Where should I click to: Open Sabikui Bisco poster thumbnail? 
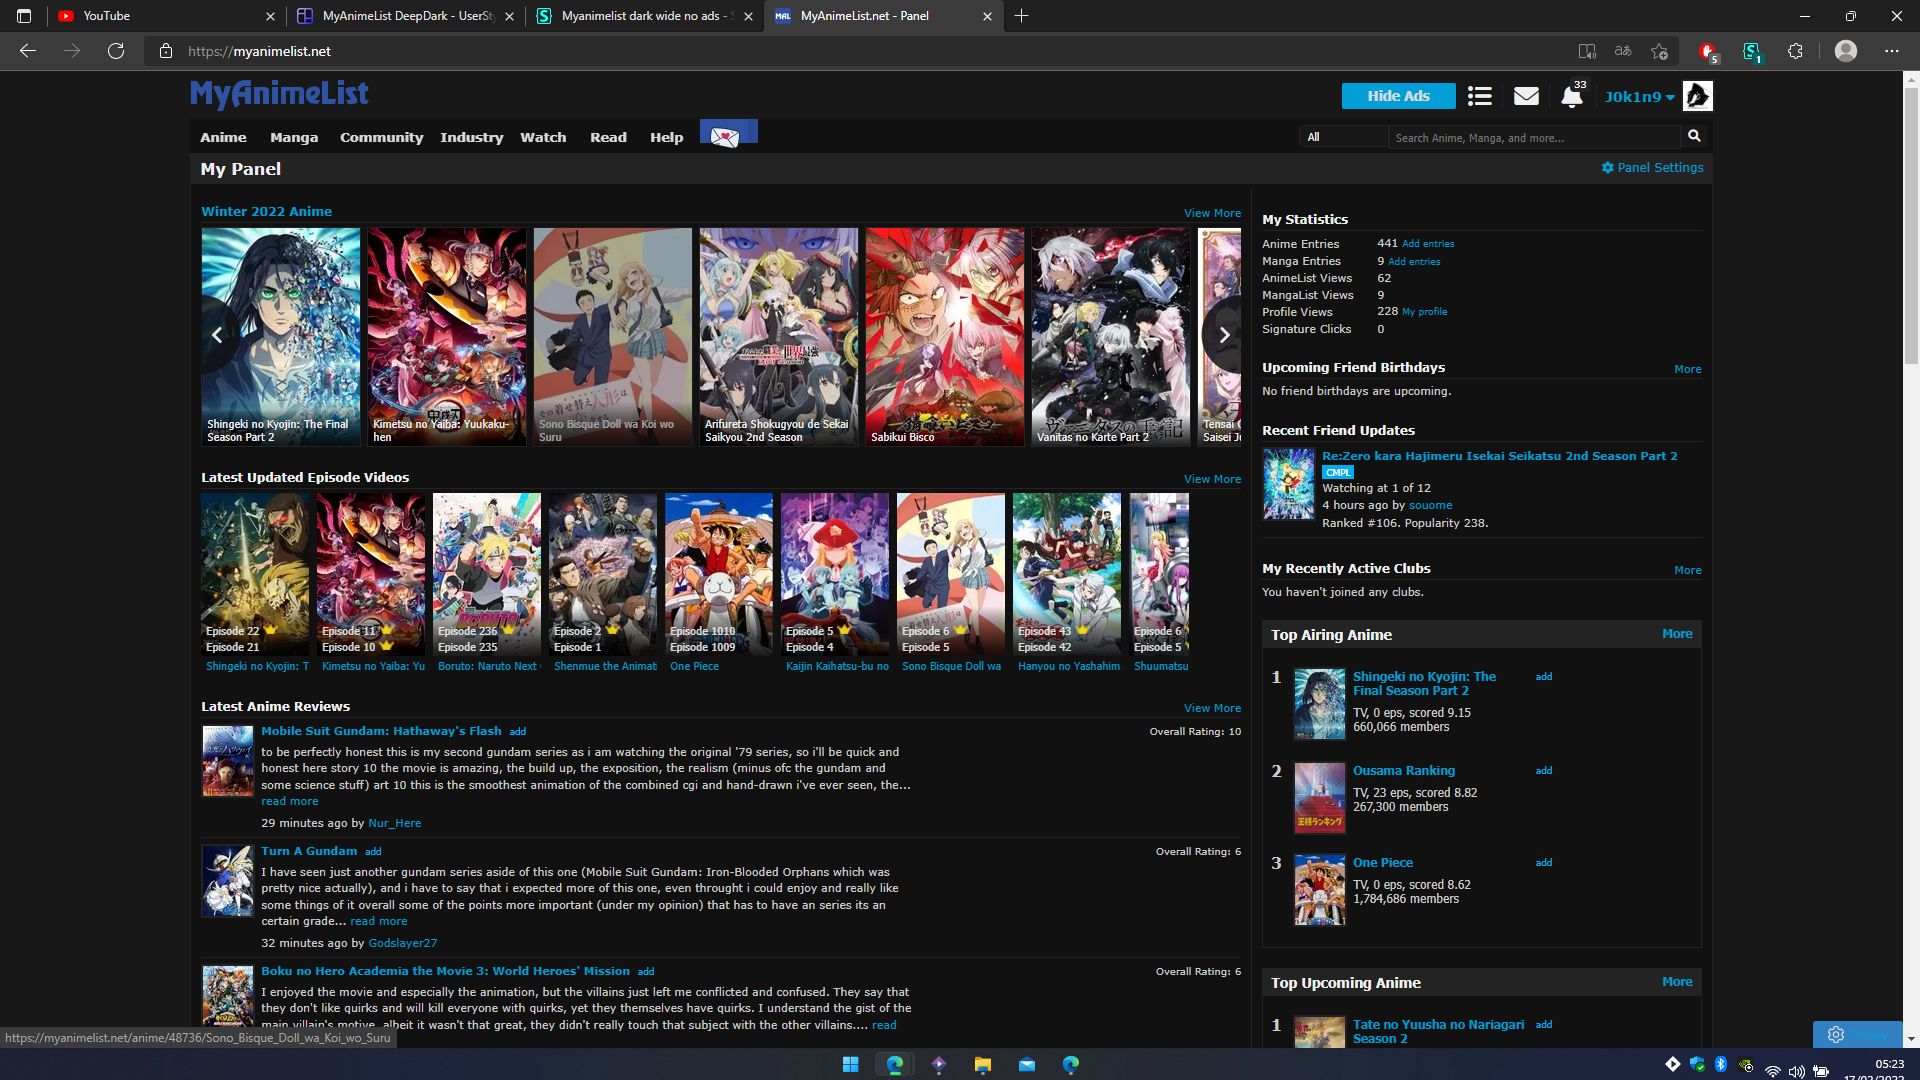(944, 336)
